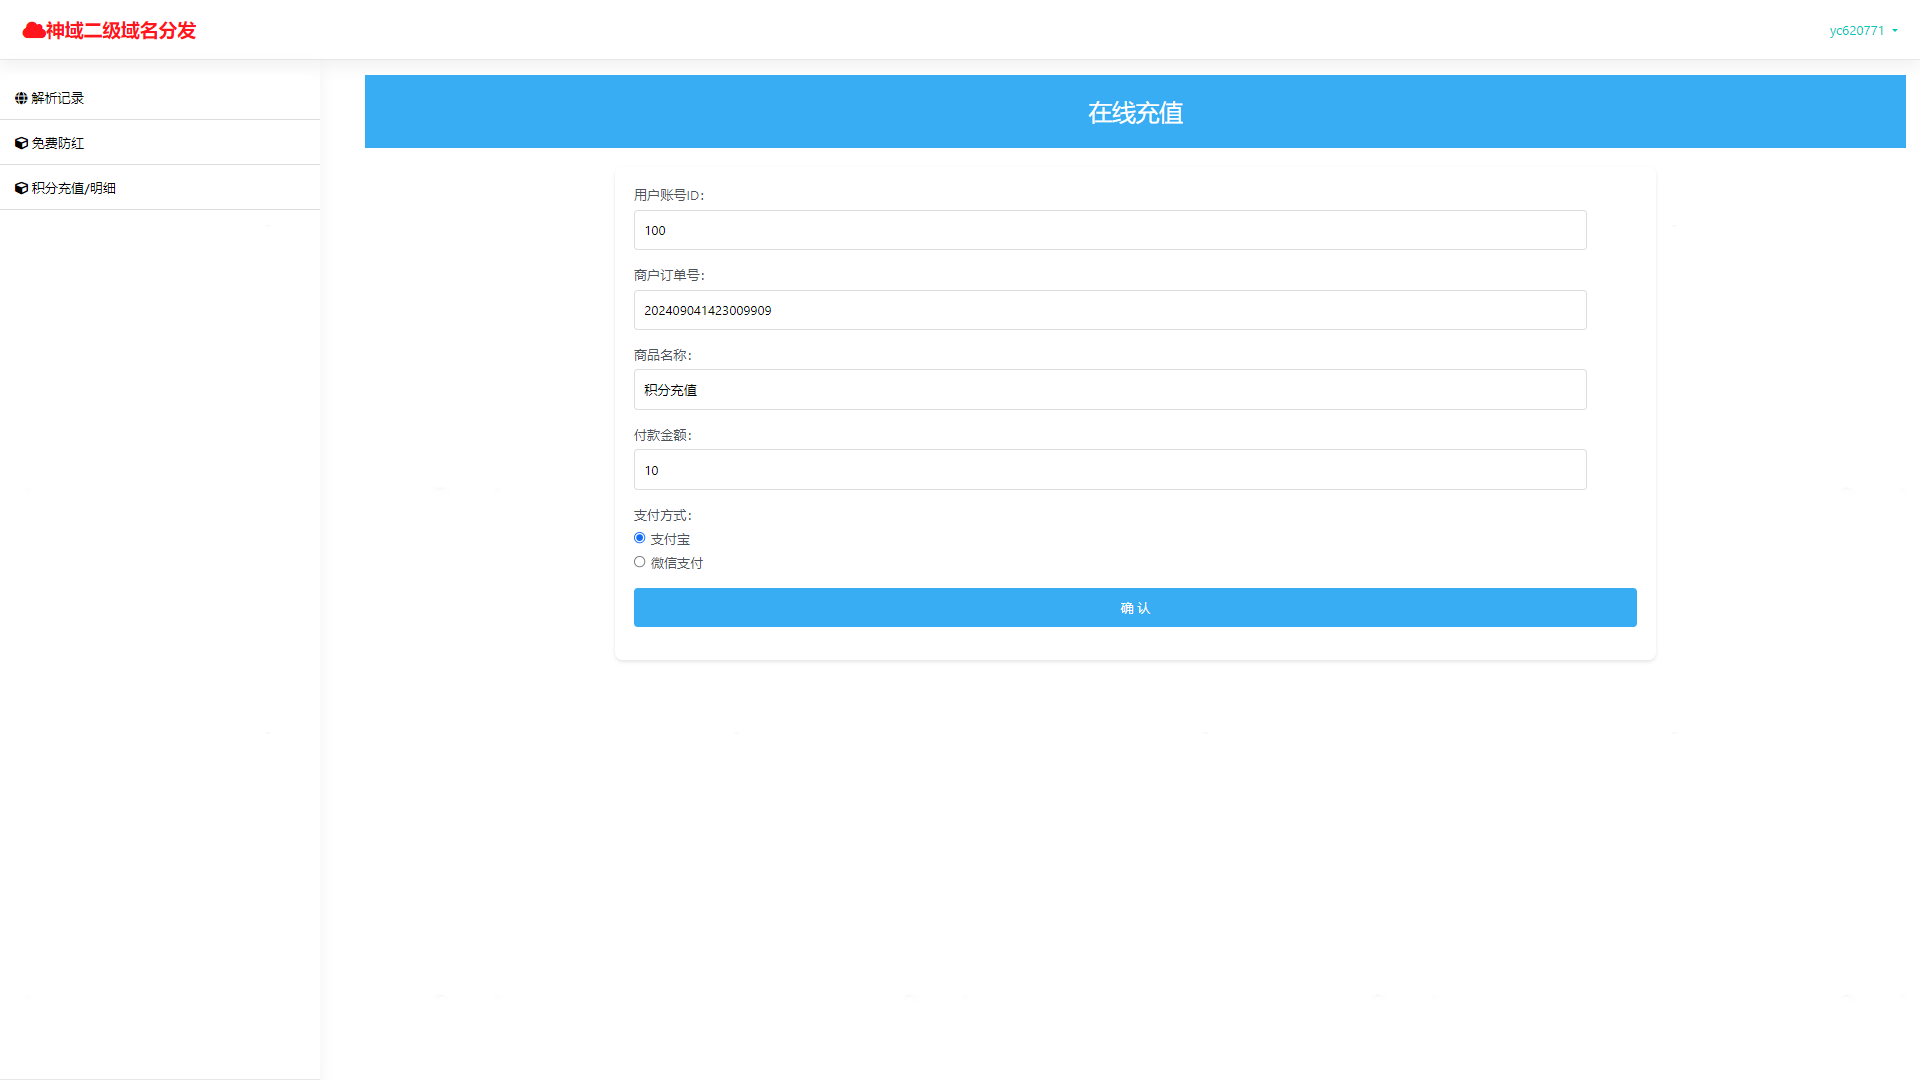Click the globe icon beside 解析记录
1920x1080 pixels.
tap(21, 98)
